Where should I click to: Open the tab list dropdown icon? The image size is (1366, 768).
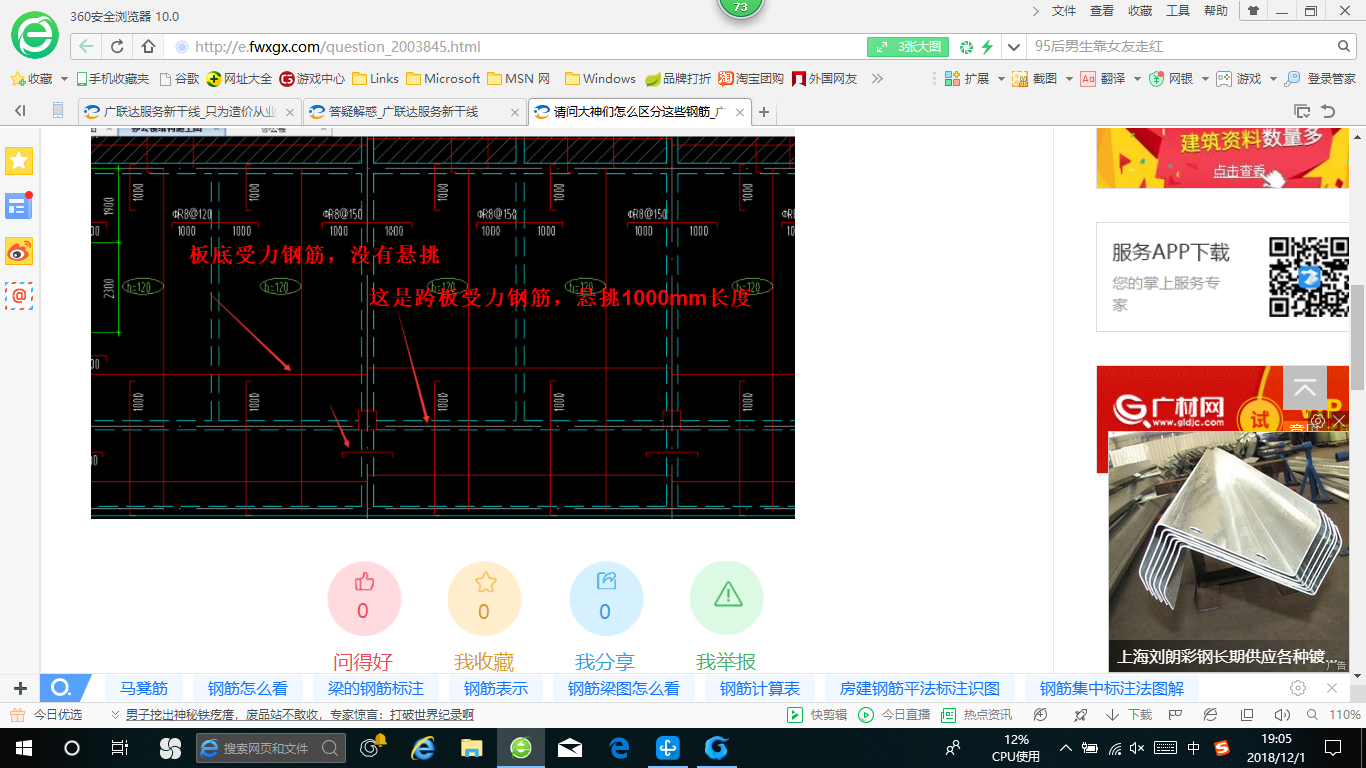1301,111
